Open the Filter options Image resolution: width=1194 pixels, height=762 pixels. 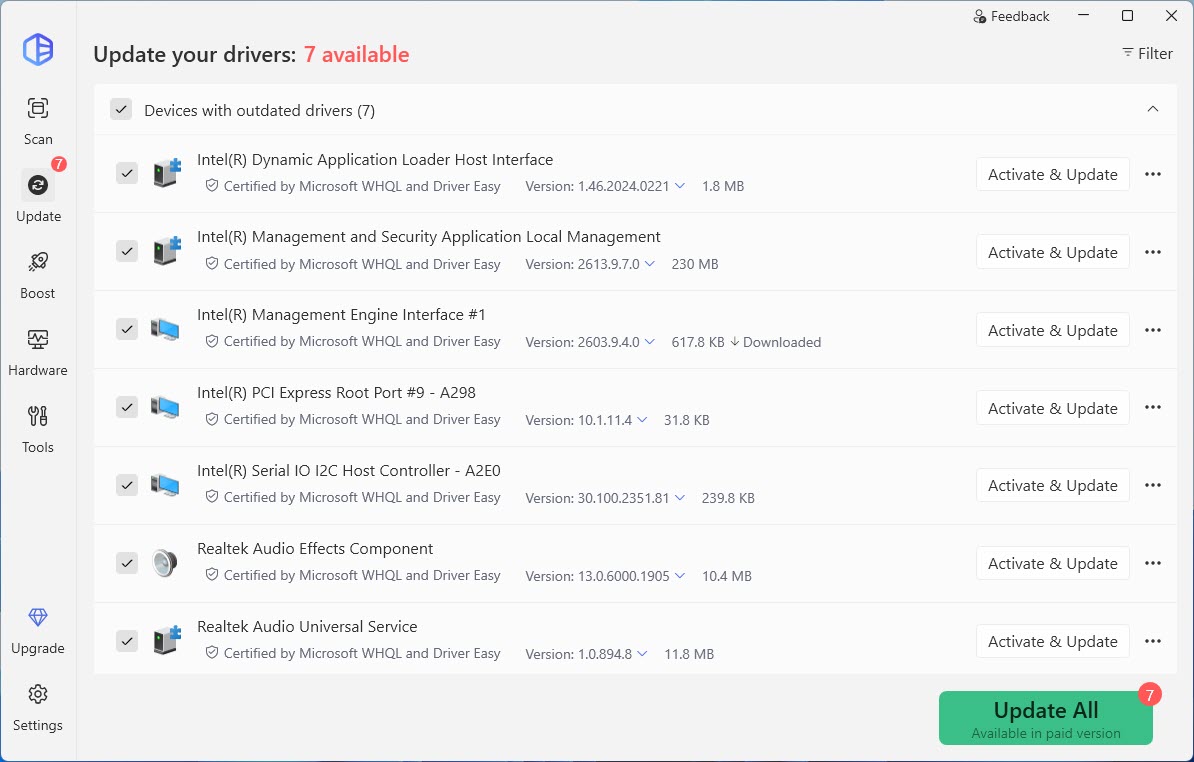pyautogui.click(x=1147, y=53)
